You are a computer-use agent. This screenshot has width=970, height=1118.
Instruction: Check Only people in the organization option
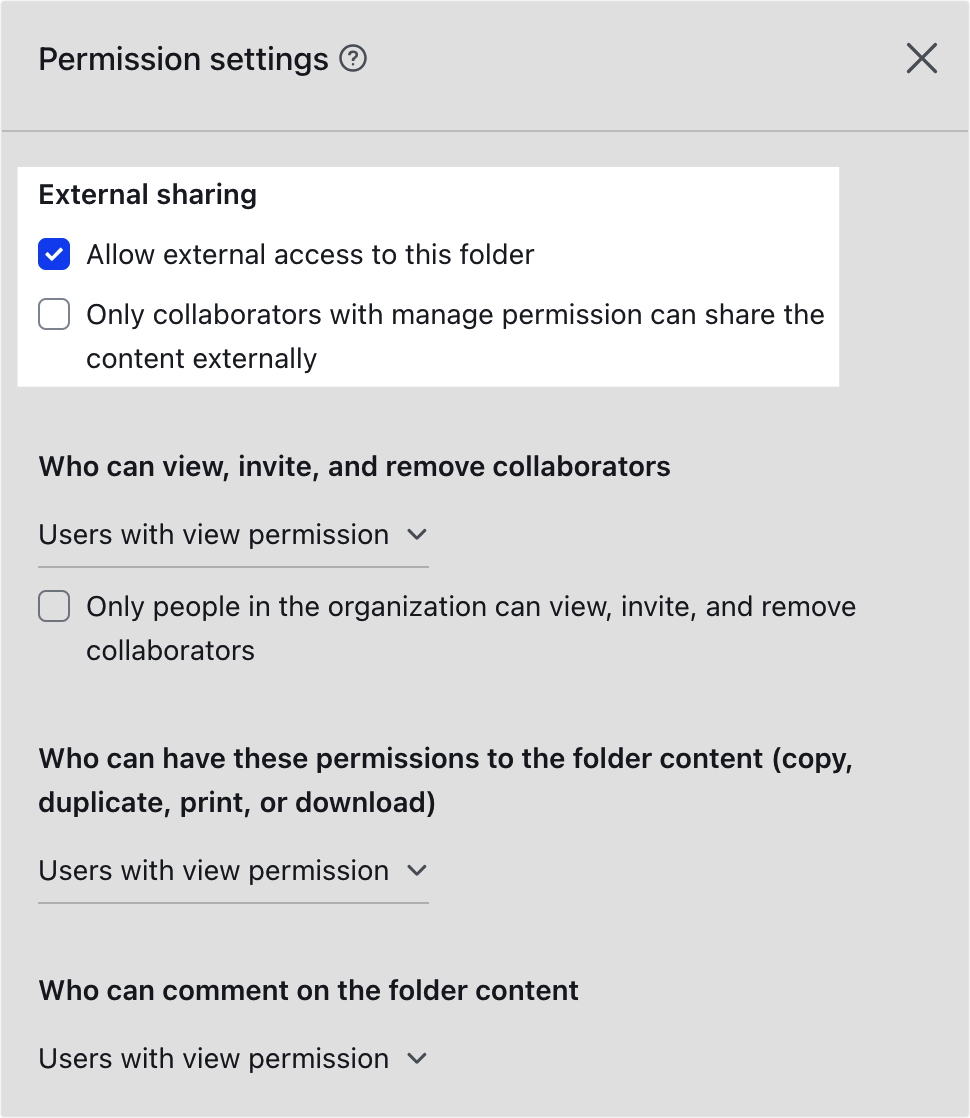pyautogui.click(x=54, y=606)
